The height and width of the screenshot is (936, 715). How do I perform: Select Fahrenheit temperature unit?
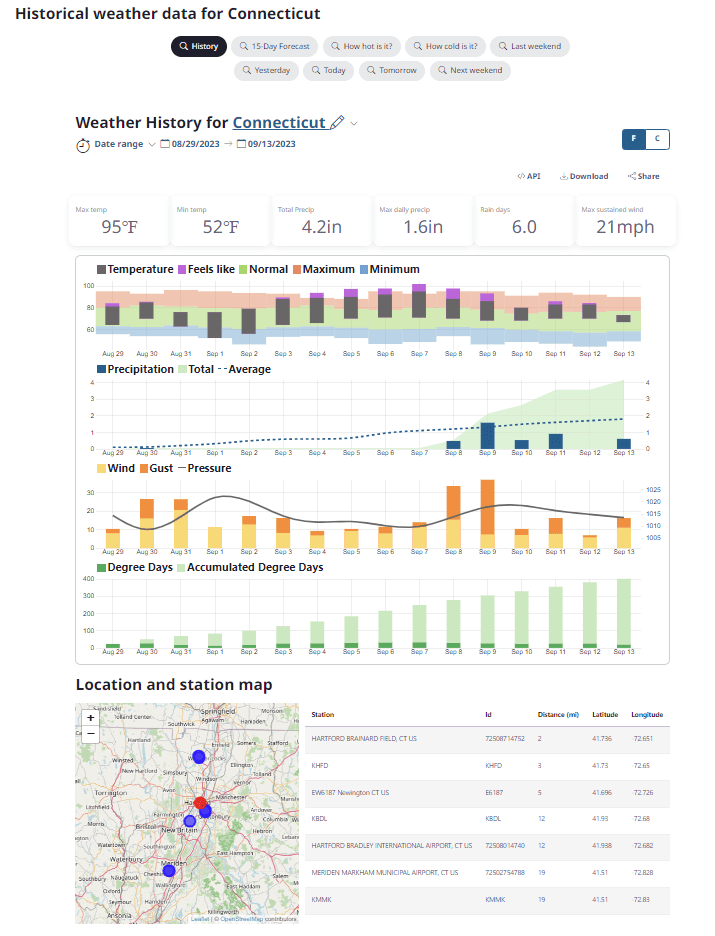tap(633, 139)
